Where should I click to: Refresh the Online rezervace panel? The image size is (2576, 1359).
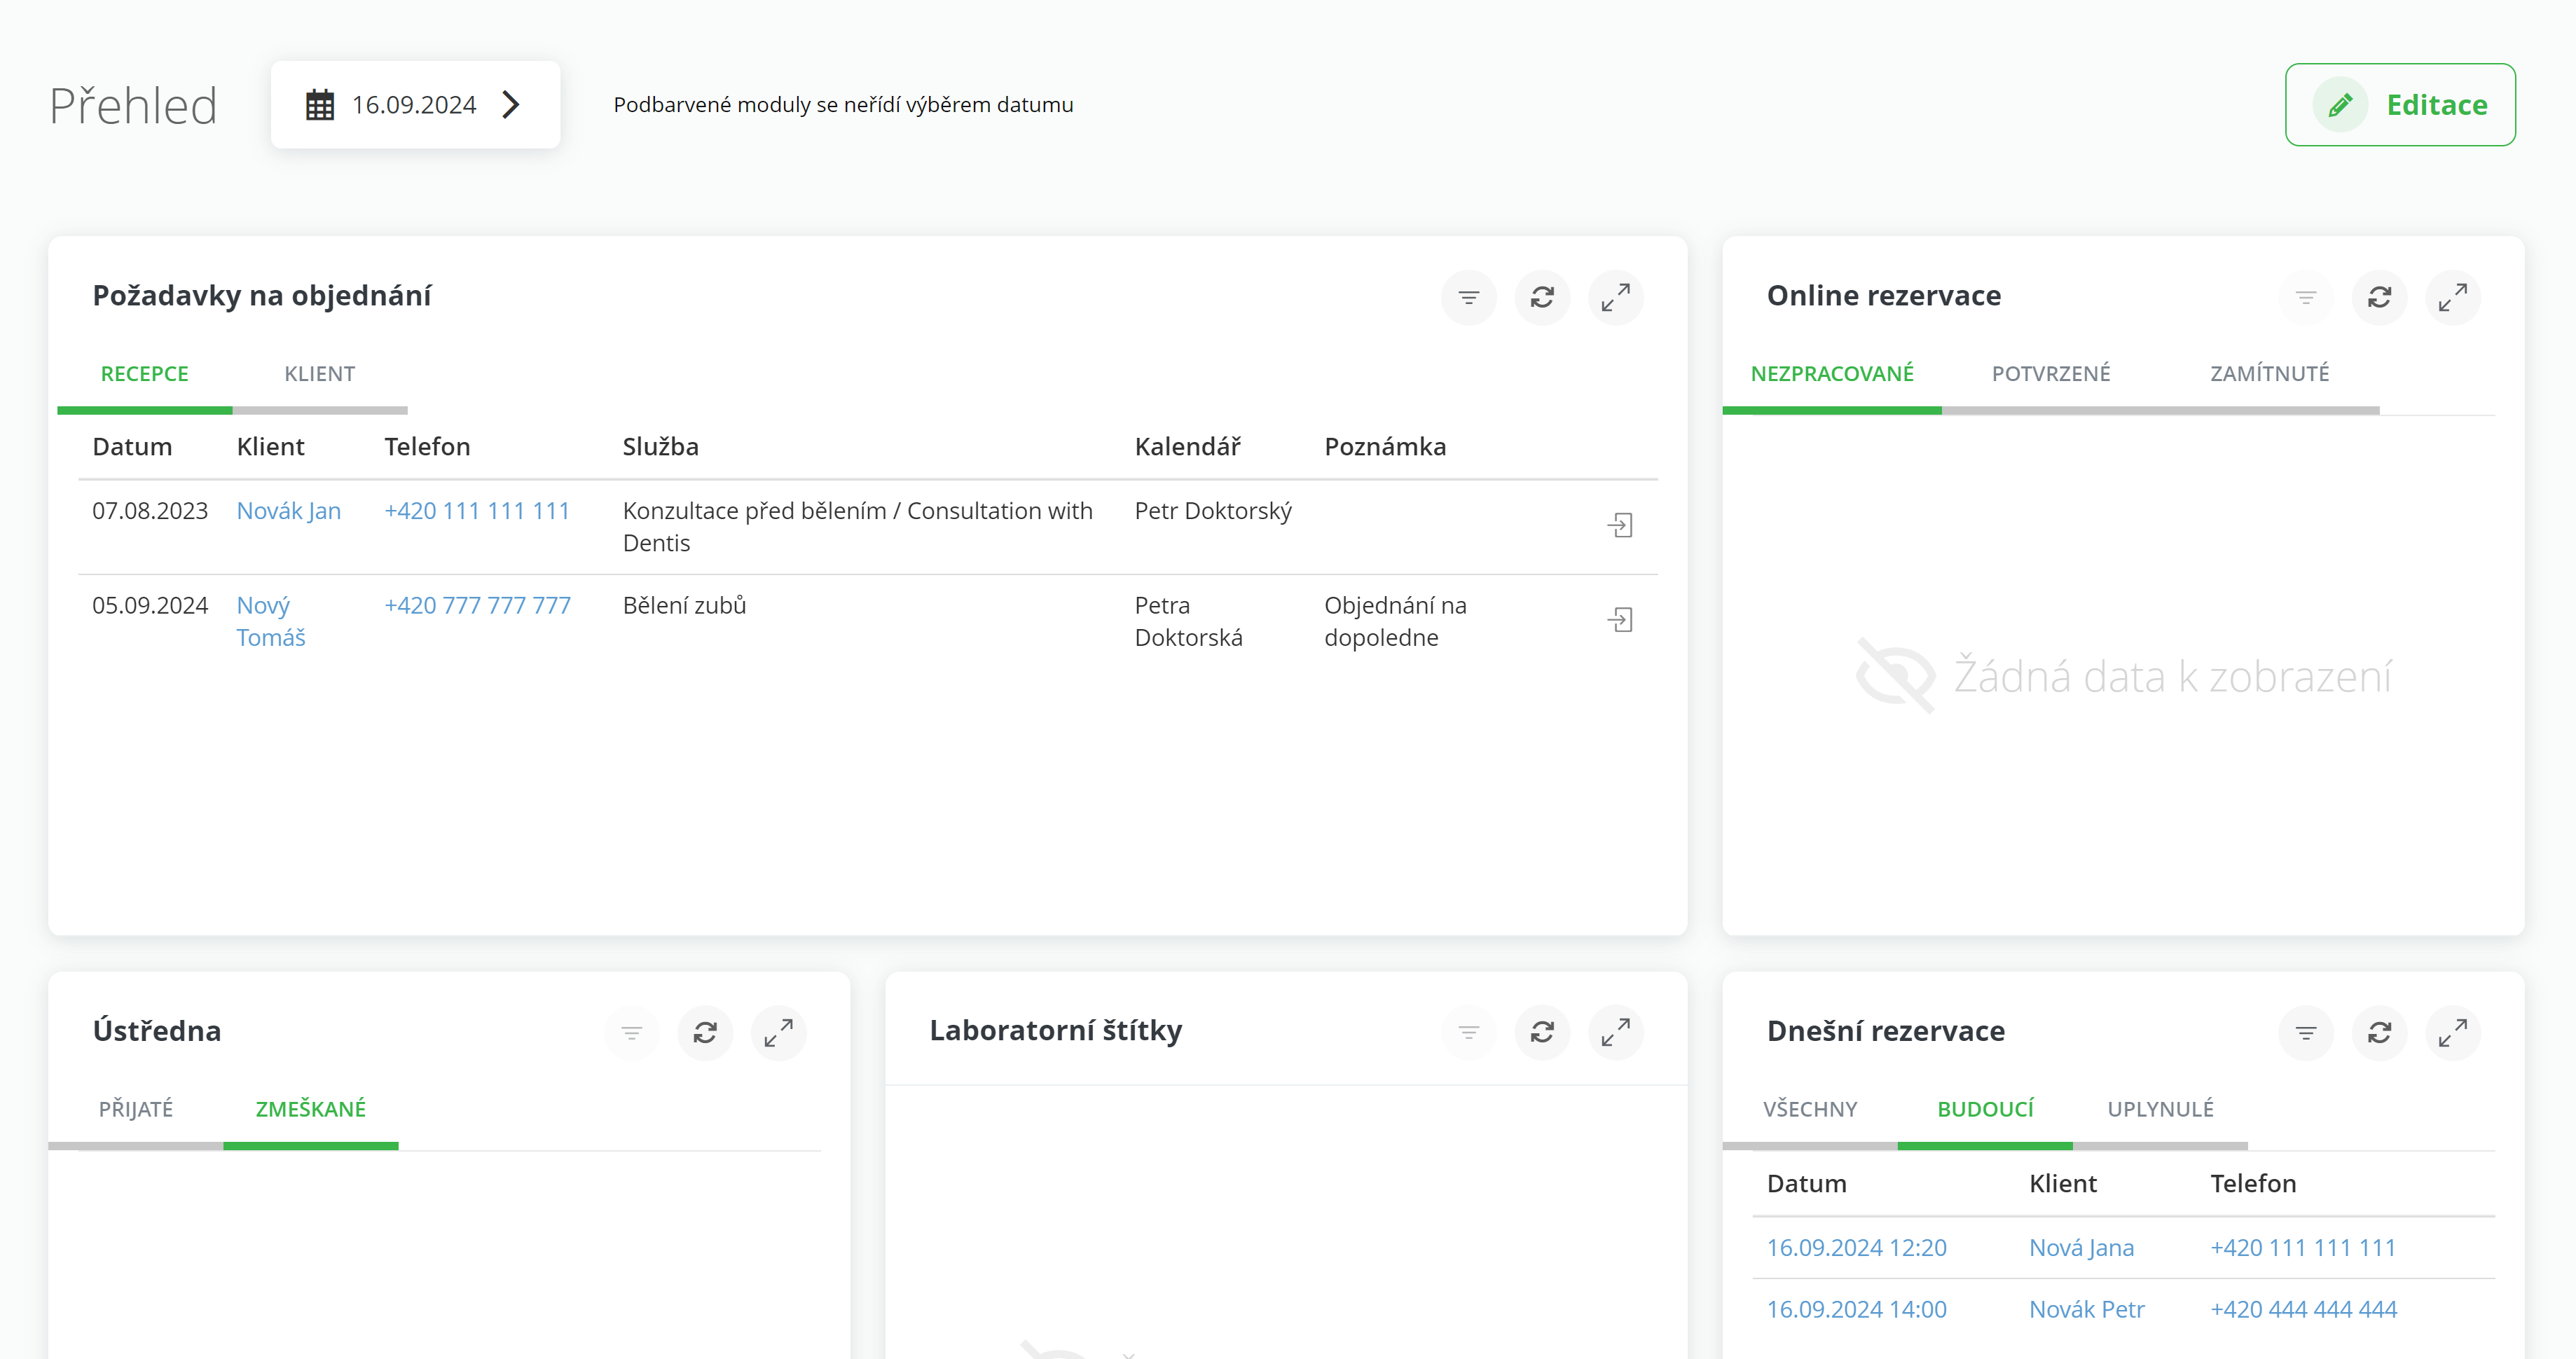pyautogui.click(x=2379, y=297)
